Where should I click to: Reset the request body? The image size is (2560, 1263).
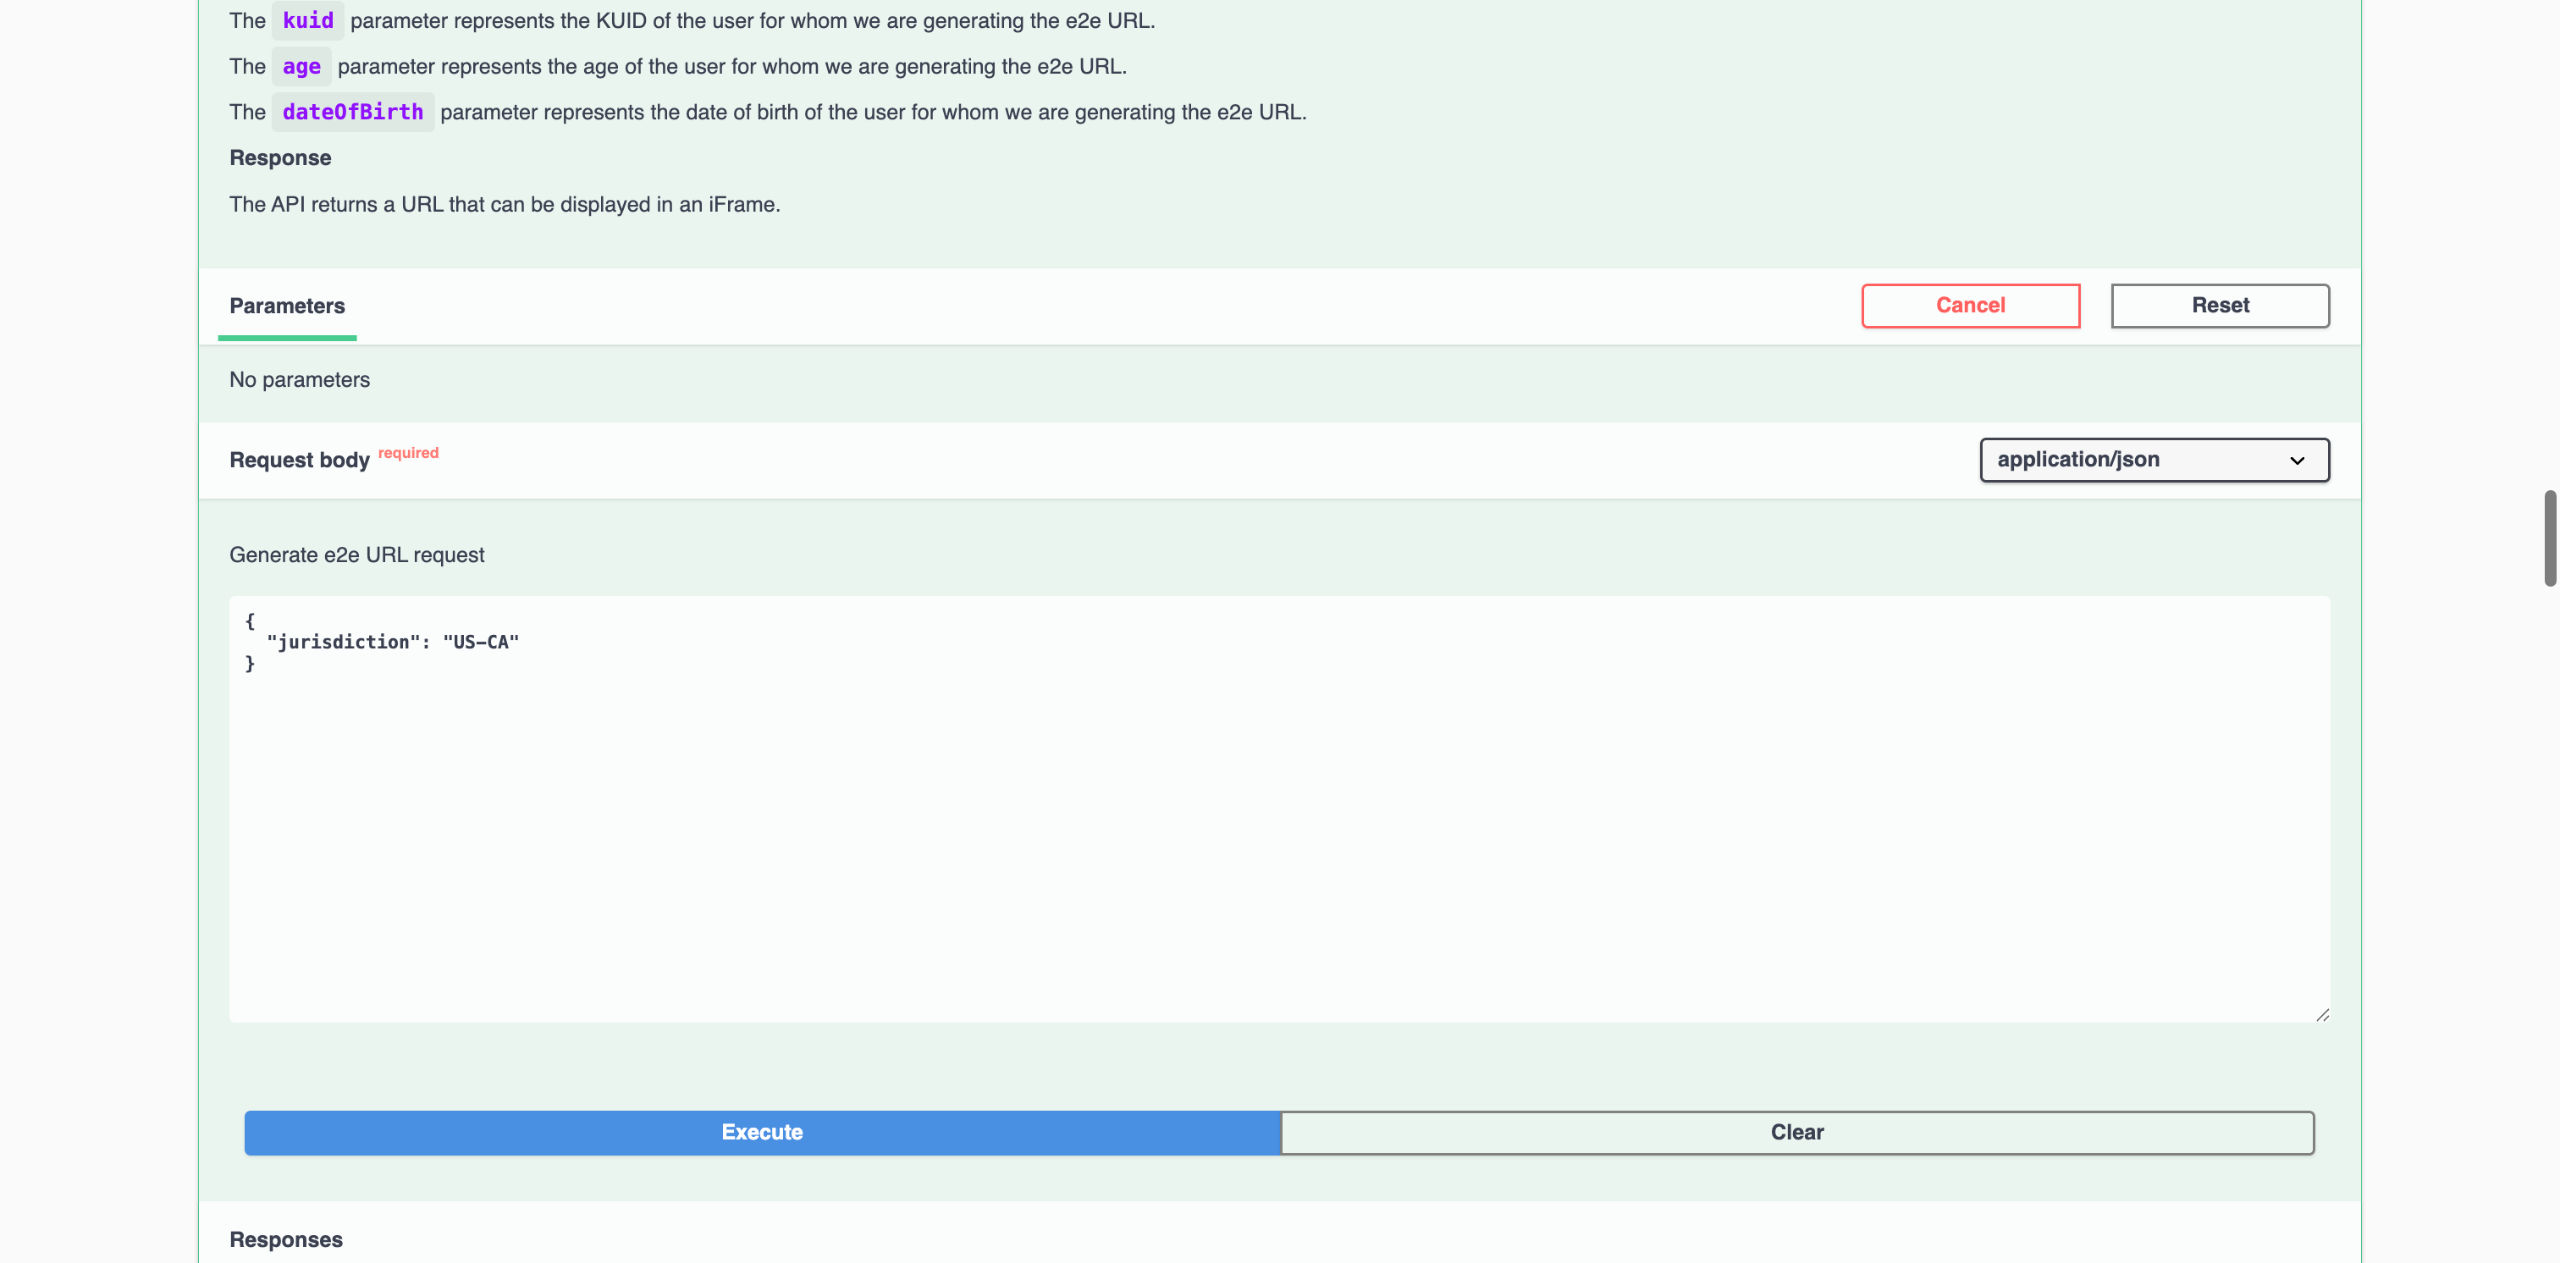[x=2220, y=305]
